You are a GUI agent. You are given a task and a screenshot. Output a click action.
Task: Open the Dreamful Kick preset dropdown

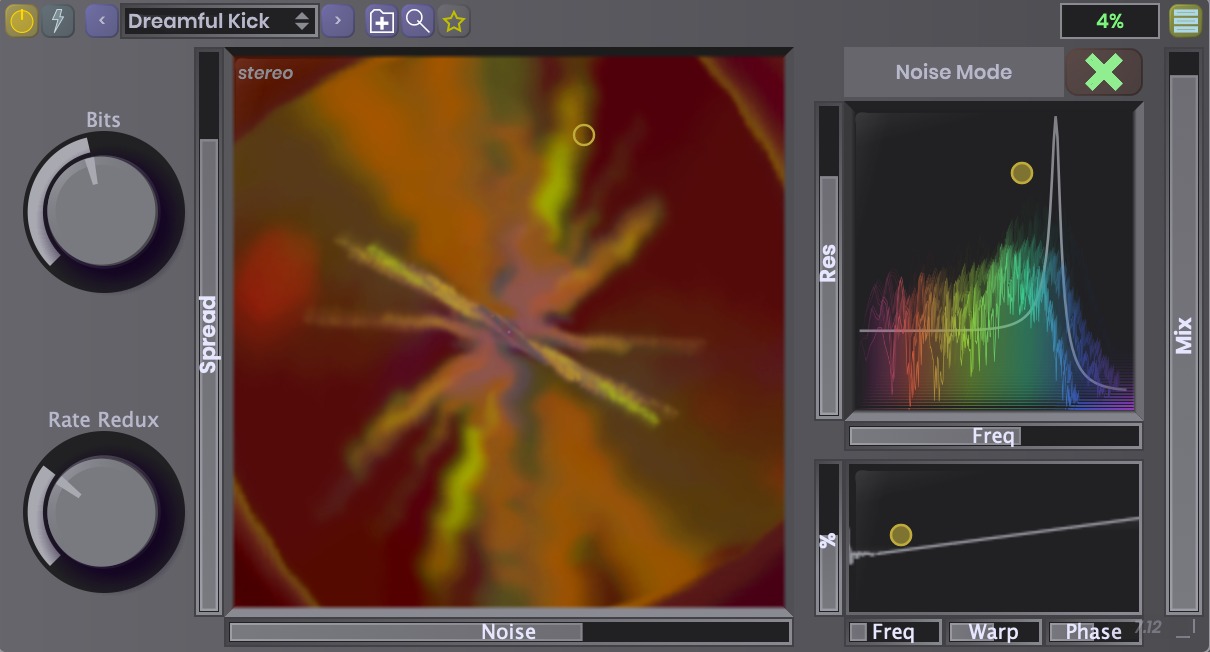pos(218,21)
